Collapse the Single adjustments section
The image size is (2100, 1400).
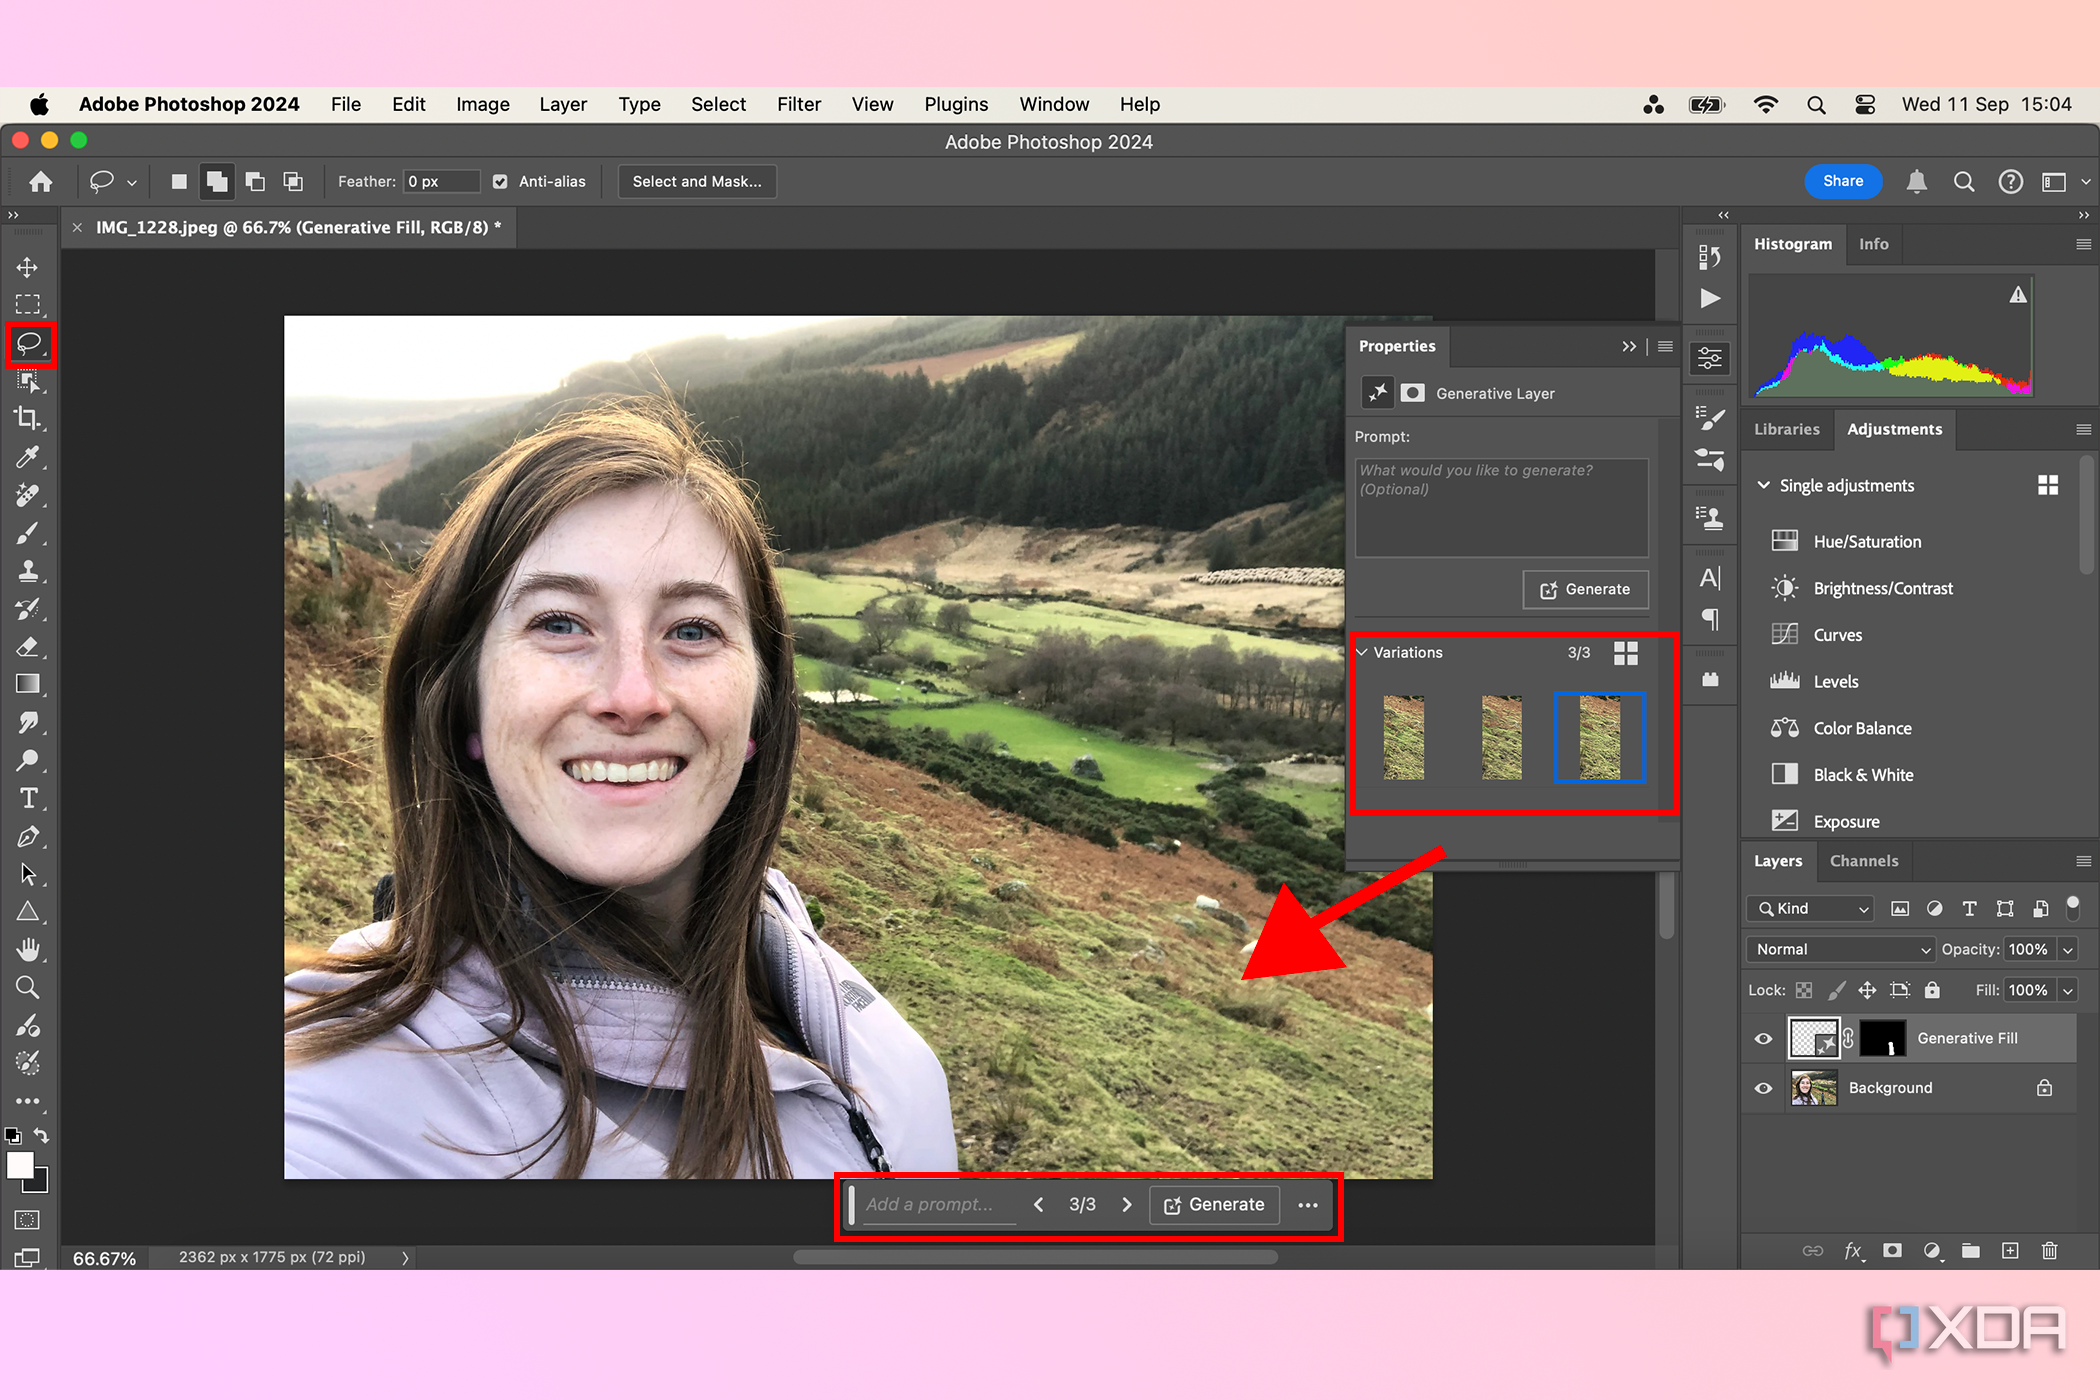[1764, 485]
